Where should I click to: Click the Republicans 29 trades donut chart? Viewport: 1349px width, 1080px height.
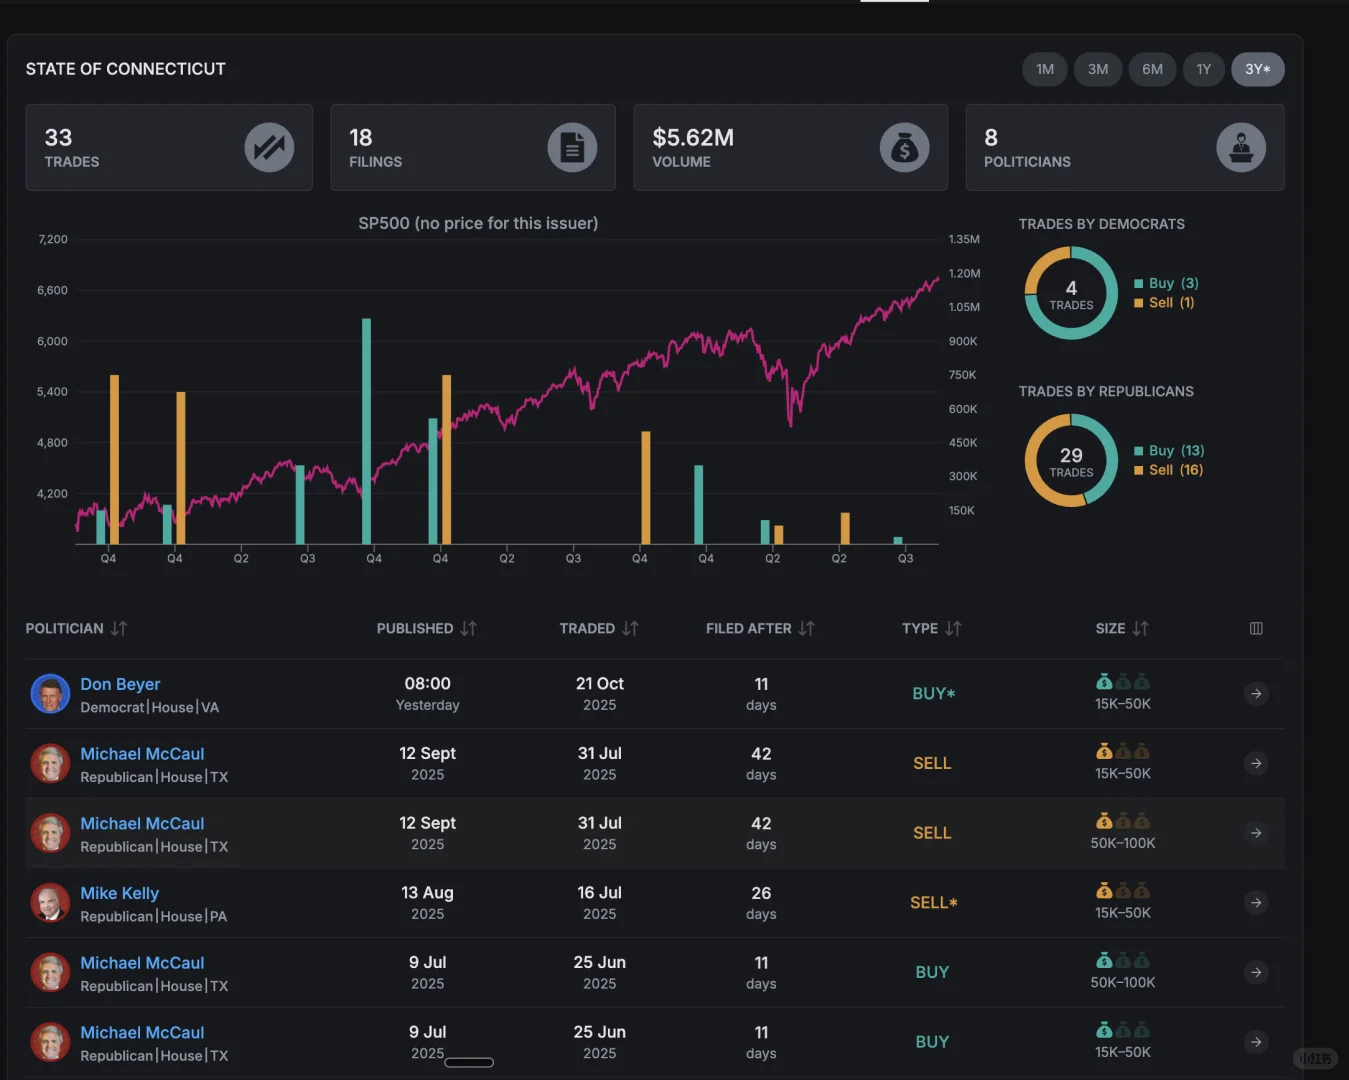1071,460
